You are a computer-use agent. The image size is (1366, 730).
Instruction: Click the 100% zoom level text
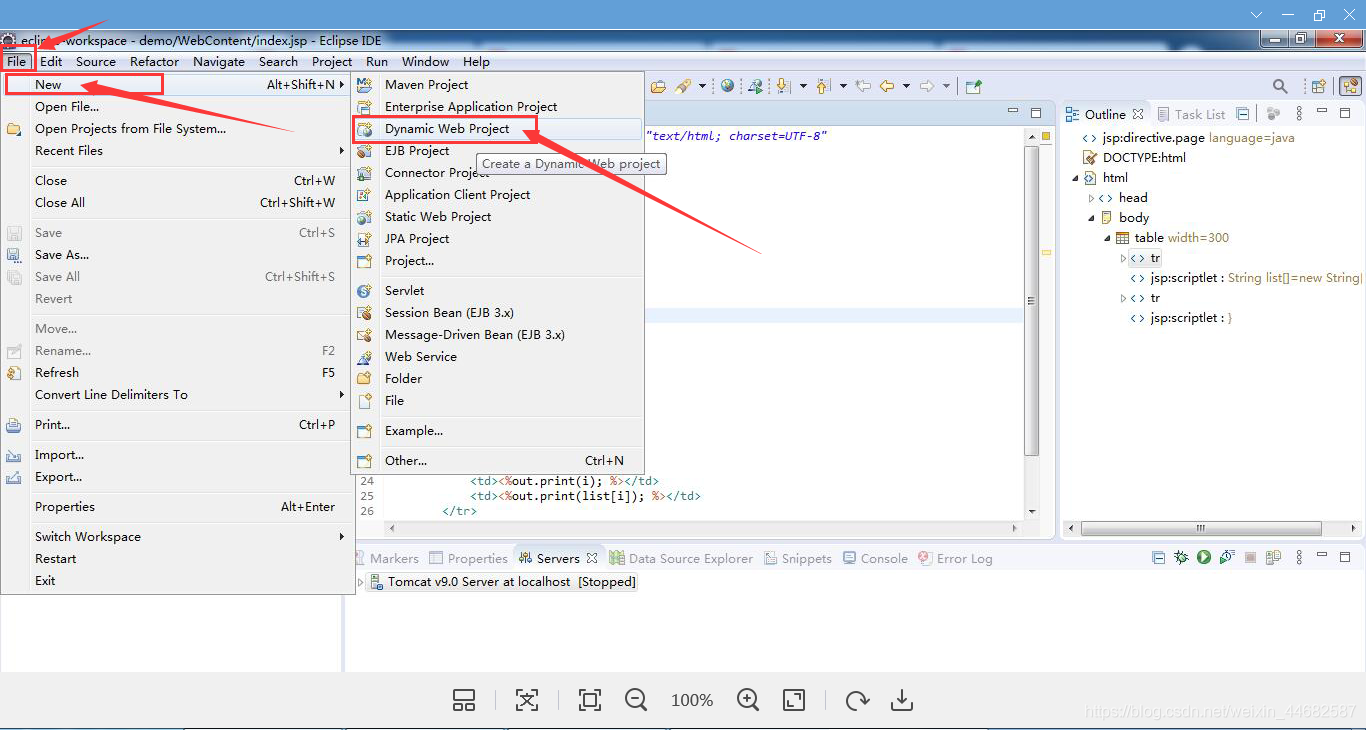tap(692, 700)
